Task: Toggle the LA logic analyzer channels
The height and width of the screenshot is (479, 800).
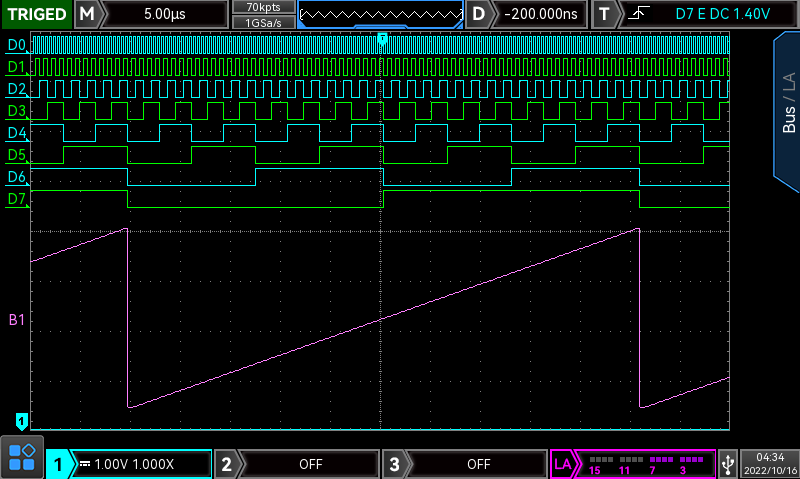Action: [x=632, y=464]
